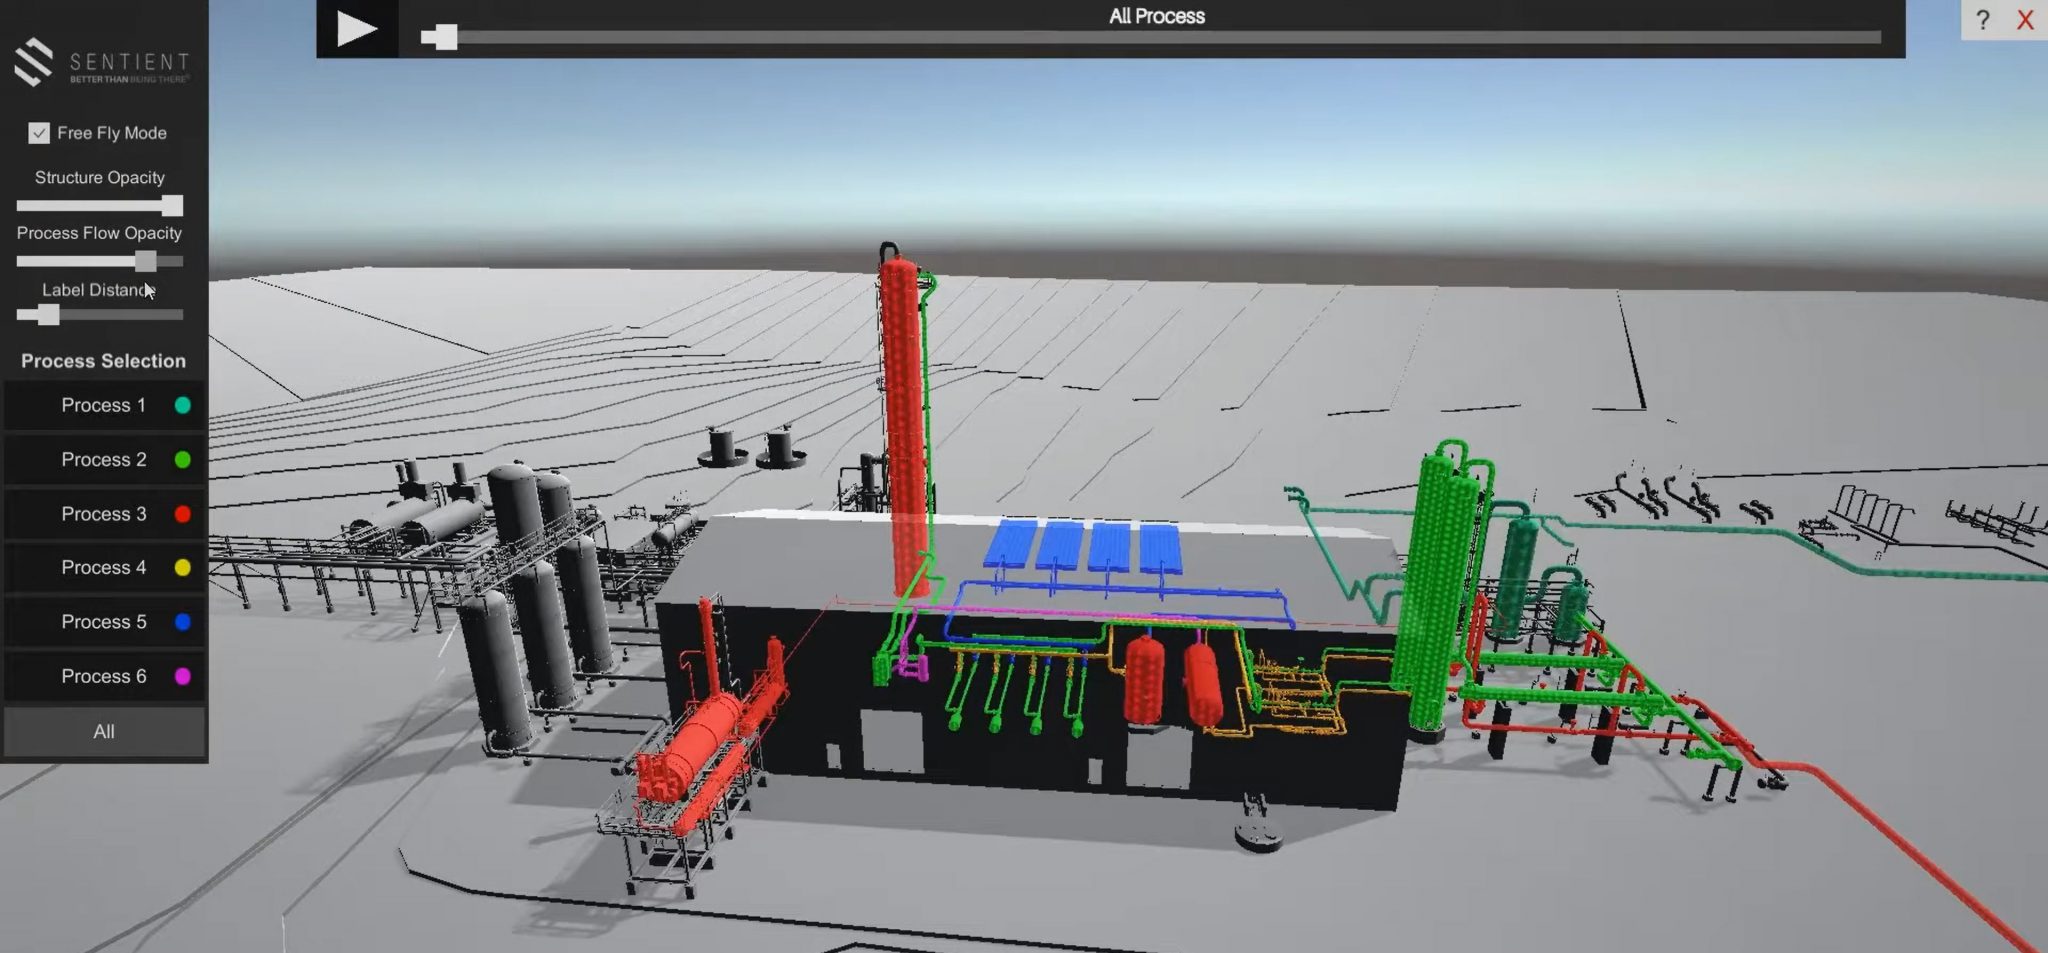Select Process 5 to highlight blue flow
The width and height of the screenshot is (2048, 953).
click(103, 621)
